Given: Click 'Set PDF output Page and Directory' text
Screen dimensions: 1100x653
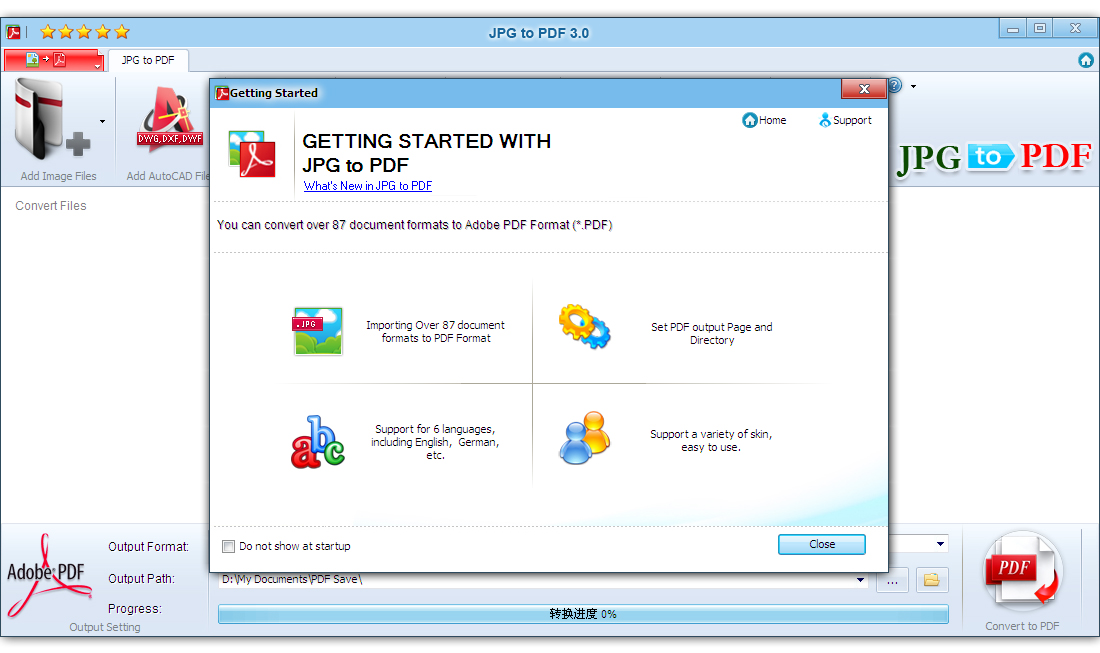Looking at the screenshot, I should pyautogui.click(x=711, y=333).
